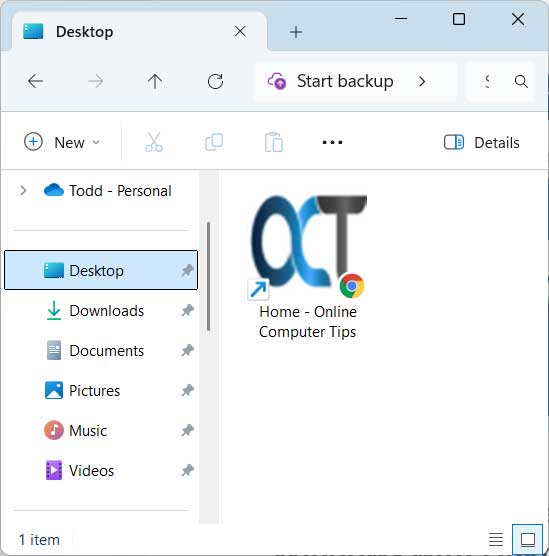The width and height of the screenshot is (549, 556).
Task: Click the pin icon beside Pictures
Action: tap(187, 391)
